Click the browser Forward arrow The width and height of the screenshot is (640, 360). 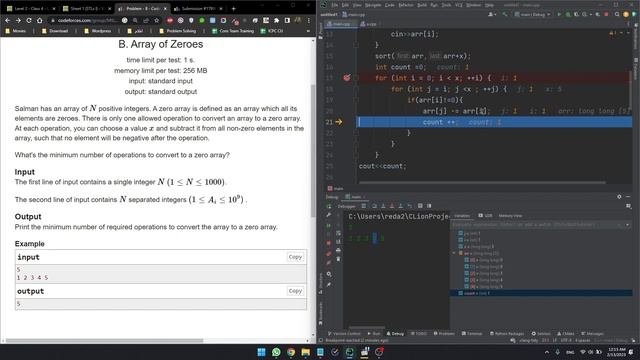(18, 20)
